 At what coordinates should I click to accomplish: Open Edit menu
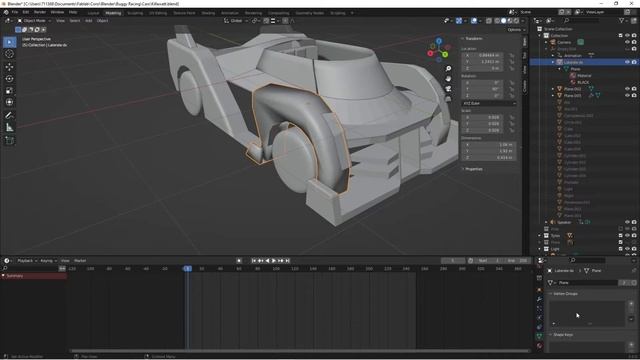point(26,12)
